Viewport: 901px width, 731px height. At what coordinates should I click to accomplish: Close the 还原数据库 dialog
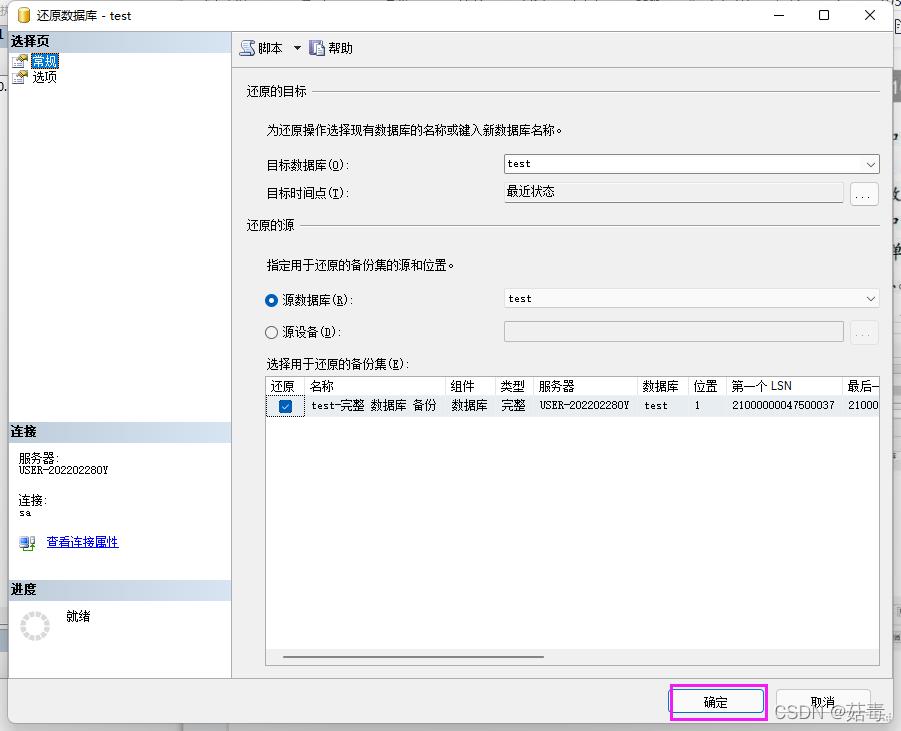[870, 15]
